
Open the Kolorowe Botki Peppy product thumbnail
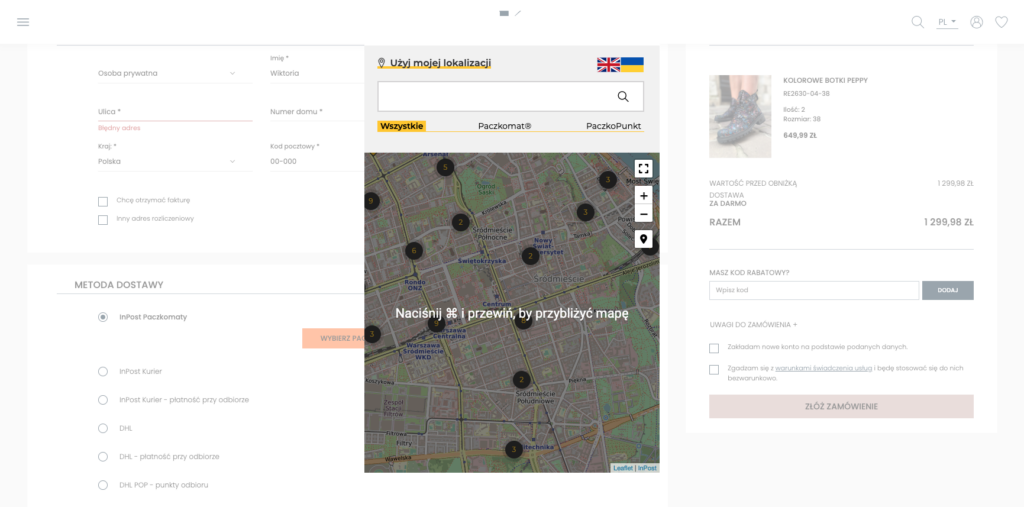740,116
